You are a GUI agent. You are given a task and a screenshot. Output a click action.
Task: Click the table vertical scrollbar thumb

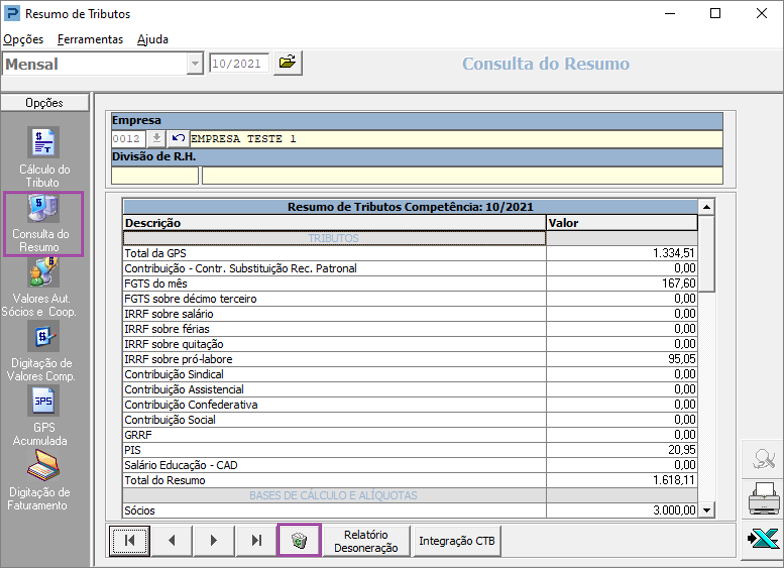coord(706,253)
